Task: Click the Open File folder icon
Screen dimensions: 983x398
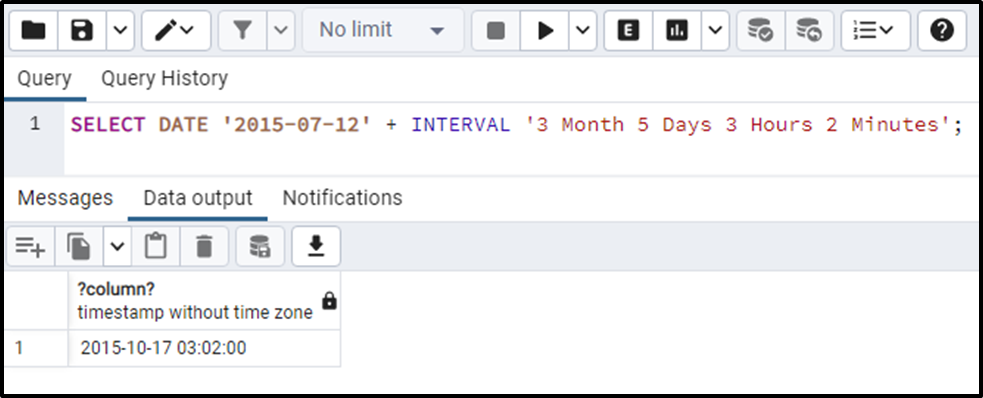Action: [33, 30]
